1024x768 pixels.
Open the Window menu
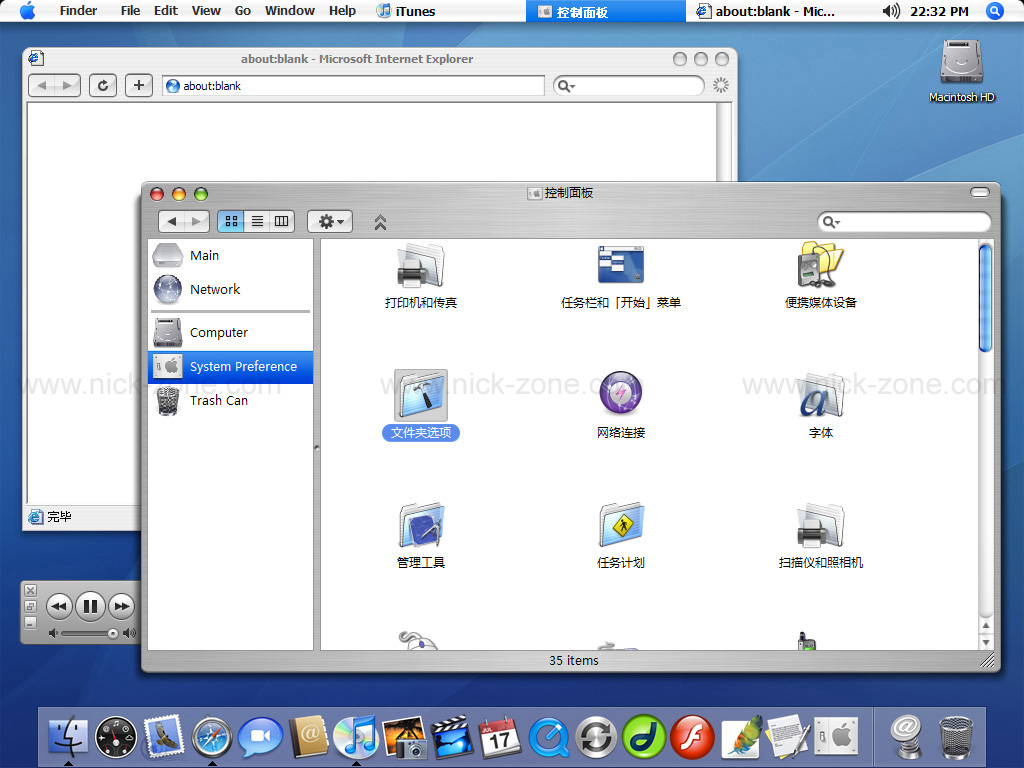pyautogui.click(x=290, y=11)
